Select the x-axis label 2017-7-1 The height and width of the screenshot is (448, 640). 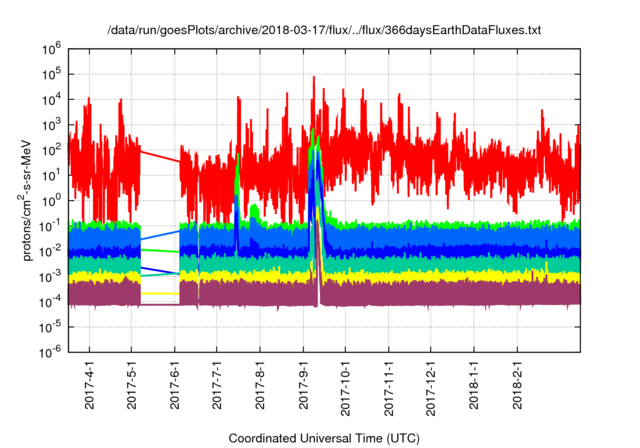point(217,388)
